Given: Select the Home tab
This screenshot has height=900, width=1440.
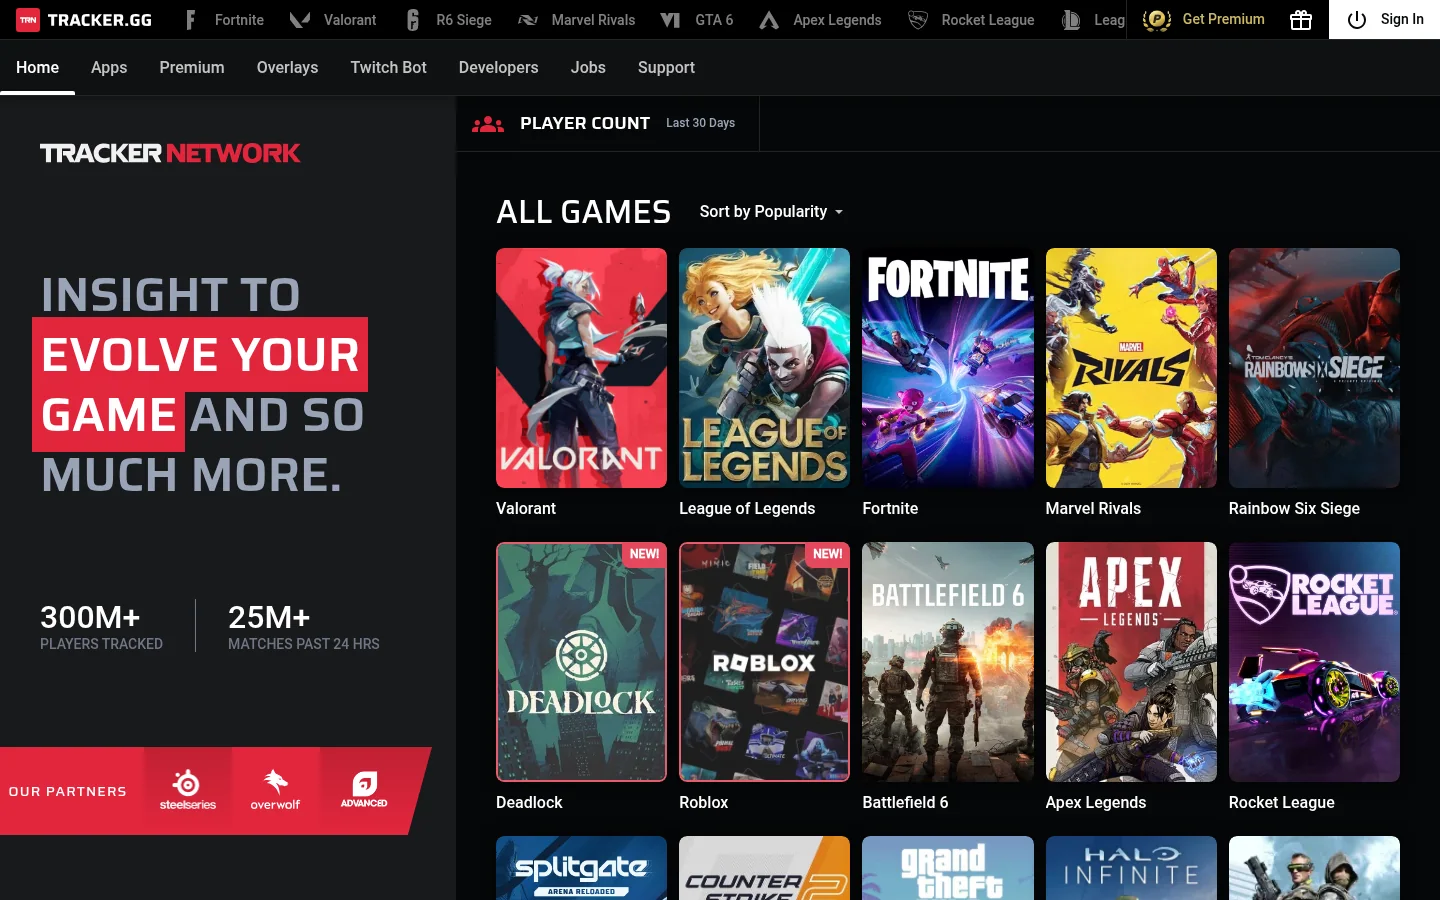Looking at the screenshot, I should (x=38, y=68).
